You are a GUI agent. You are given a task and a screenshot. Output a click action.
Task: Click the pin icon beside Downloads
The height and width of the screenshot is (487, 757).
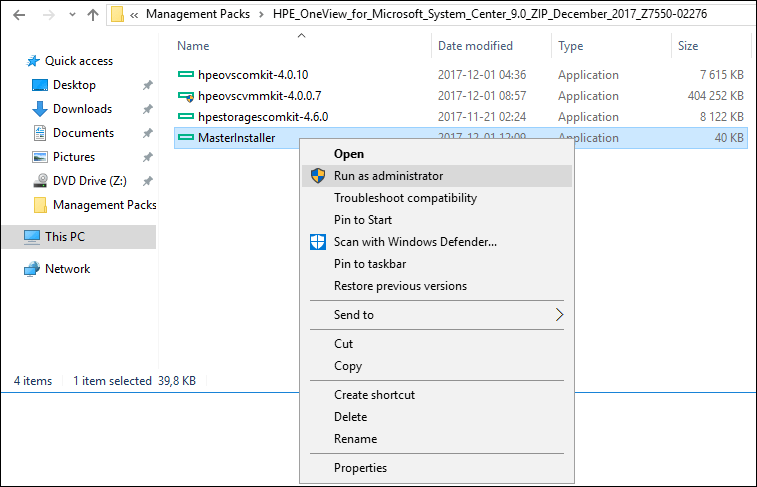[x=148, y=109]
